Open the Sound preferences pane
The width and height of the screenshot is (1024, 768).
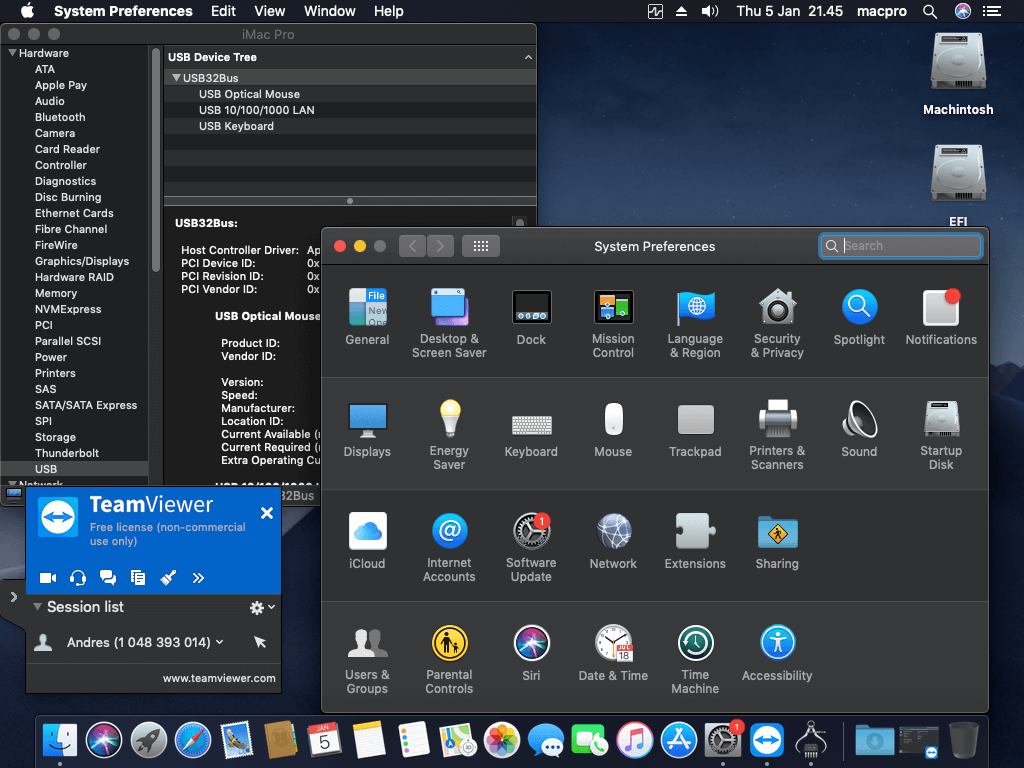click(859, 429)
